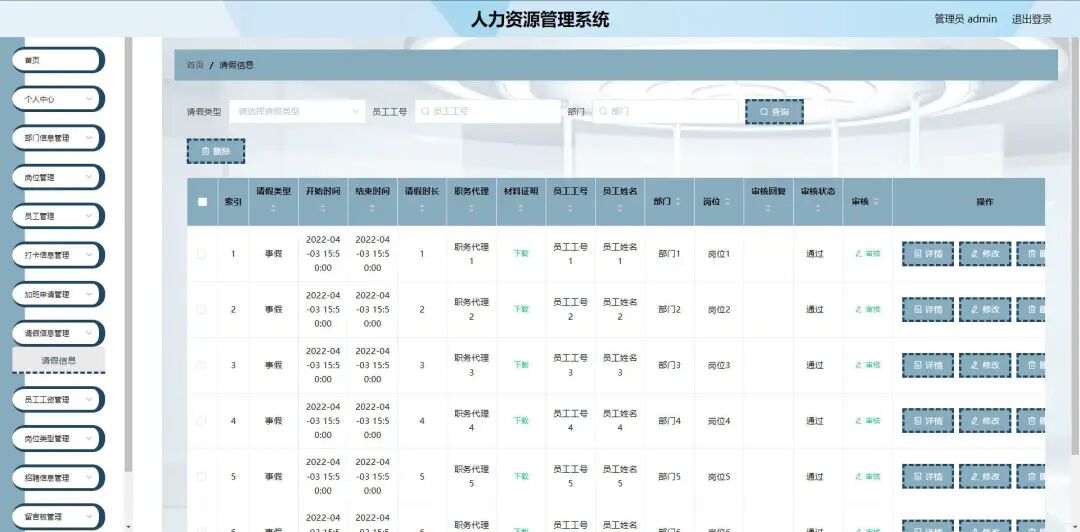This screenshot has height=532, width=1080.
Task: Check the checkbox for row 1
Action: click(202, 254)
